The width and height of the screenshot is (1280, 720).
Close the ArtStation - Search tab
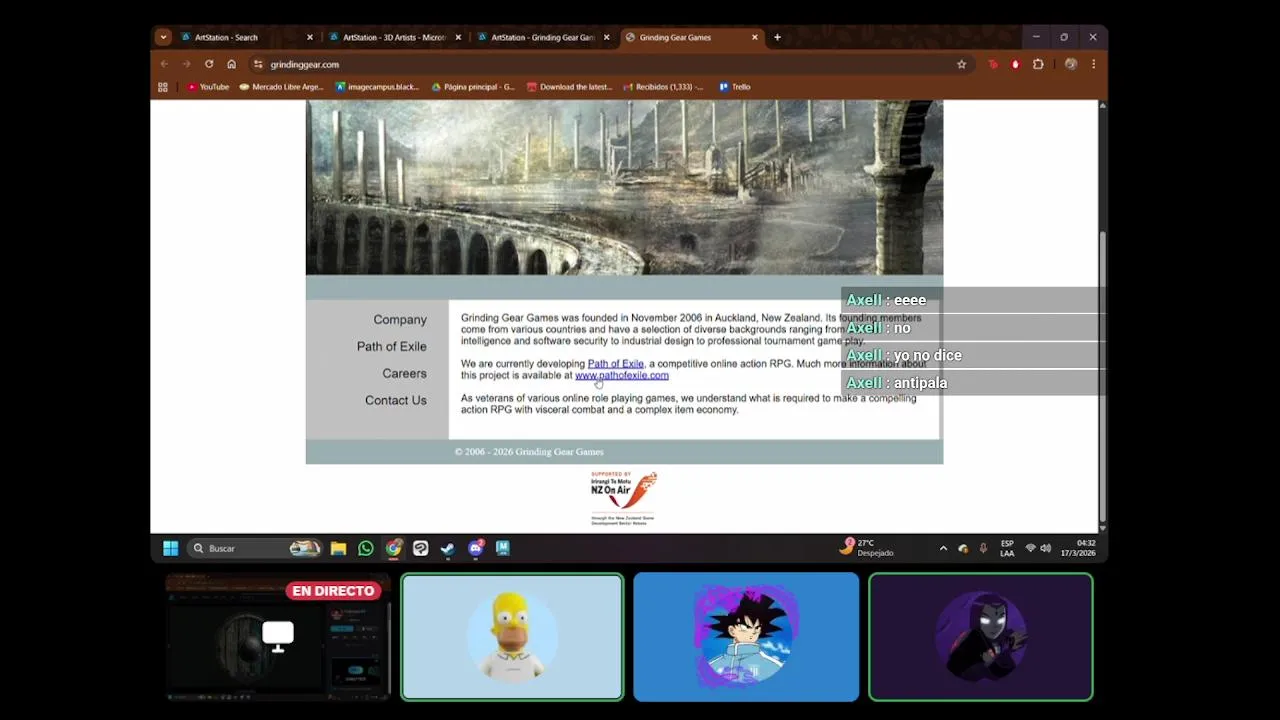tap(309, 37)
